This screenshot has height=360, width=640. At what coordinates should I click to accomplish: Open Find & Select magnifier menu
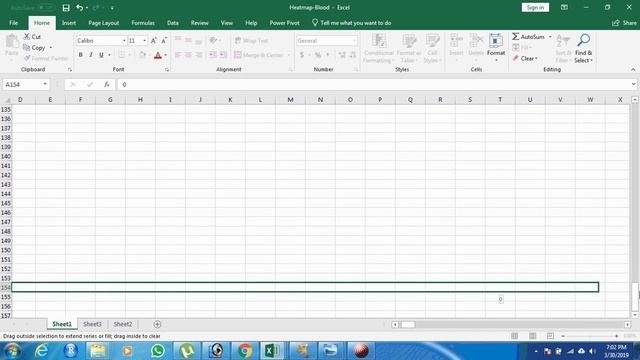pos(583,48)
